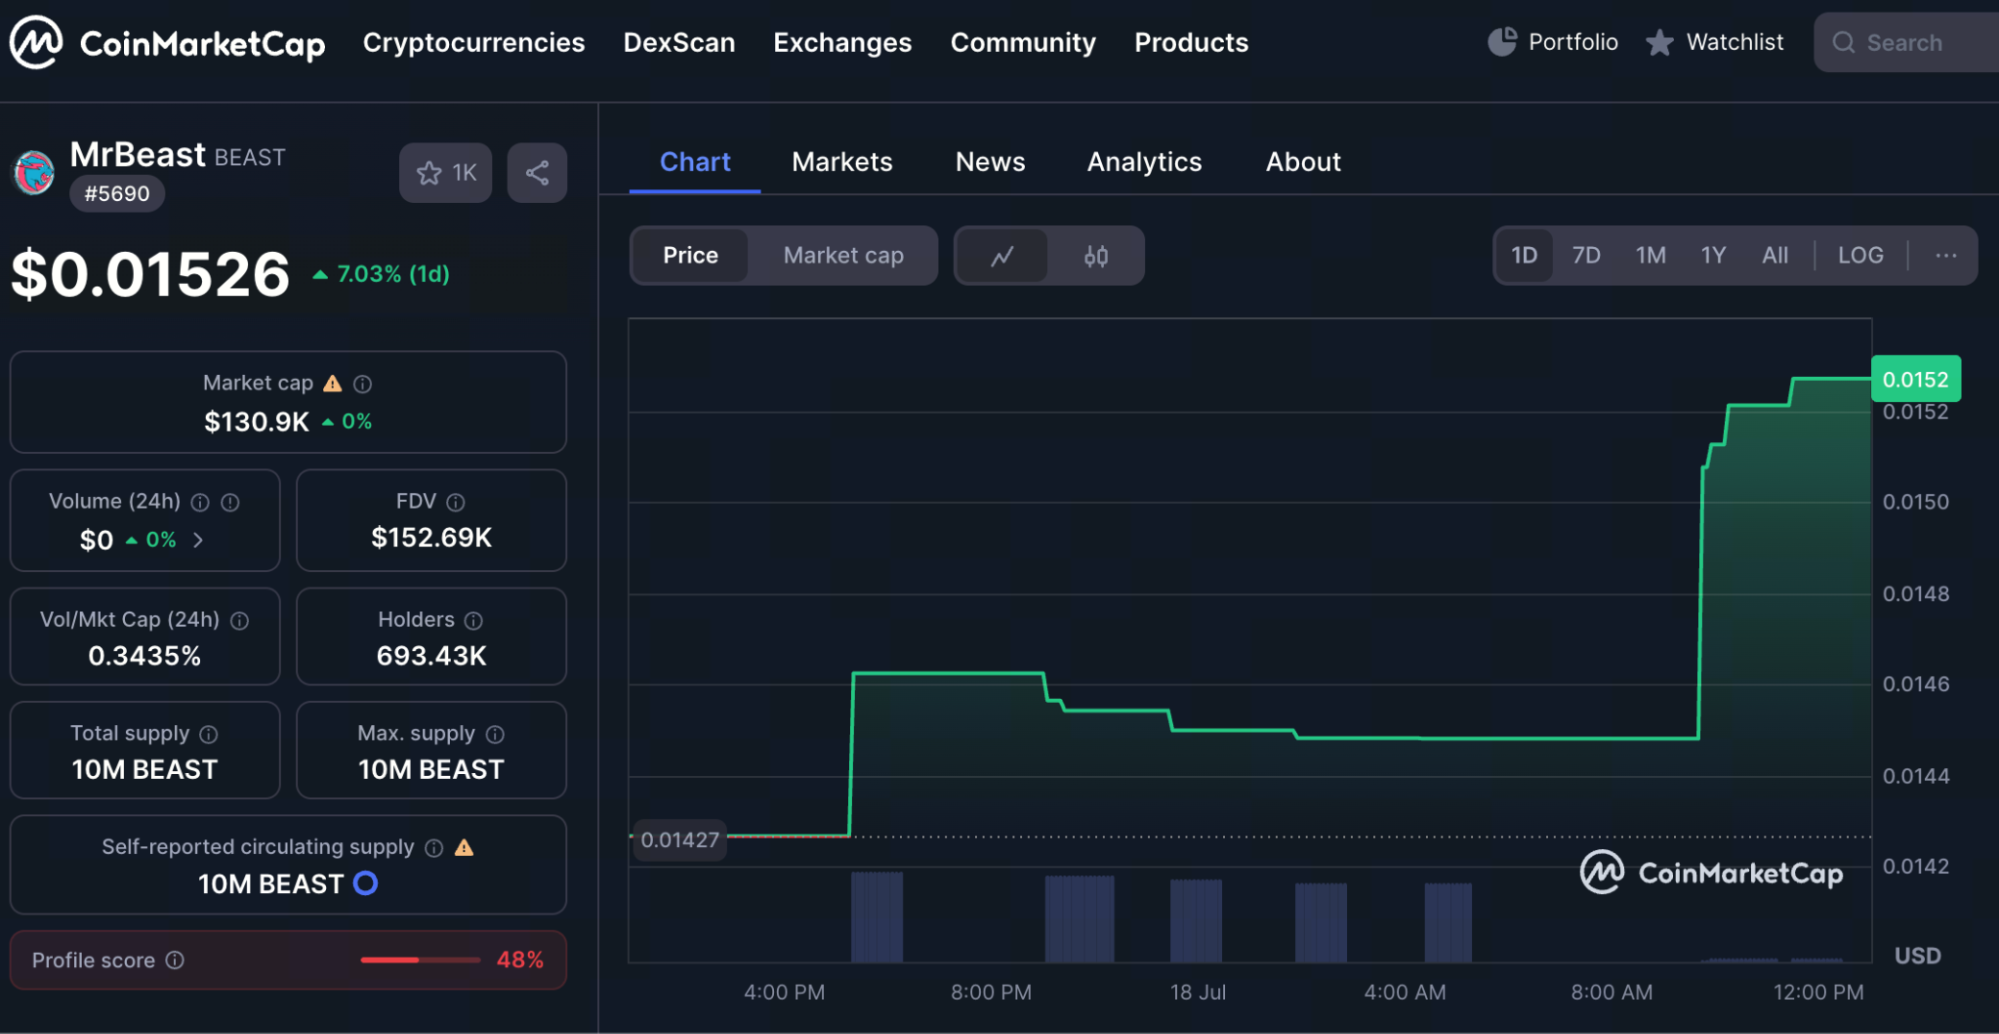1999x1034 pixels.
Task: Switch to line chart view icon
Action: pyautogui.click(x=1002, y=256)
